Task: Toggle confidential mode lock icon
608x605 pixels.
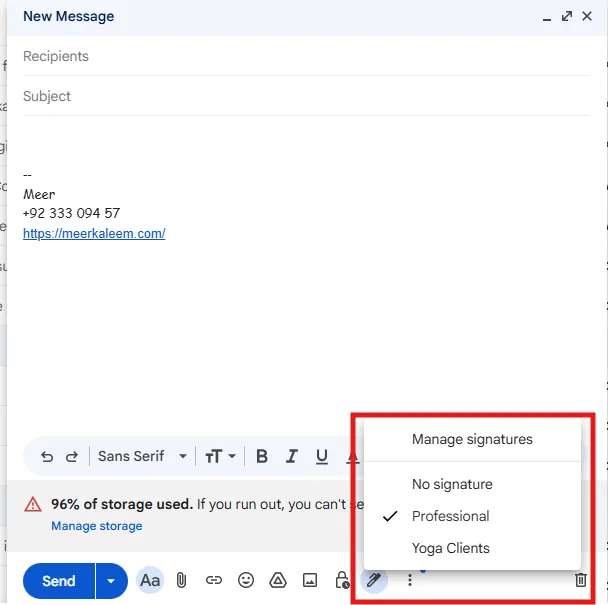Action: tap(342, 580)
